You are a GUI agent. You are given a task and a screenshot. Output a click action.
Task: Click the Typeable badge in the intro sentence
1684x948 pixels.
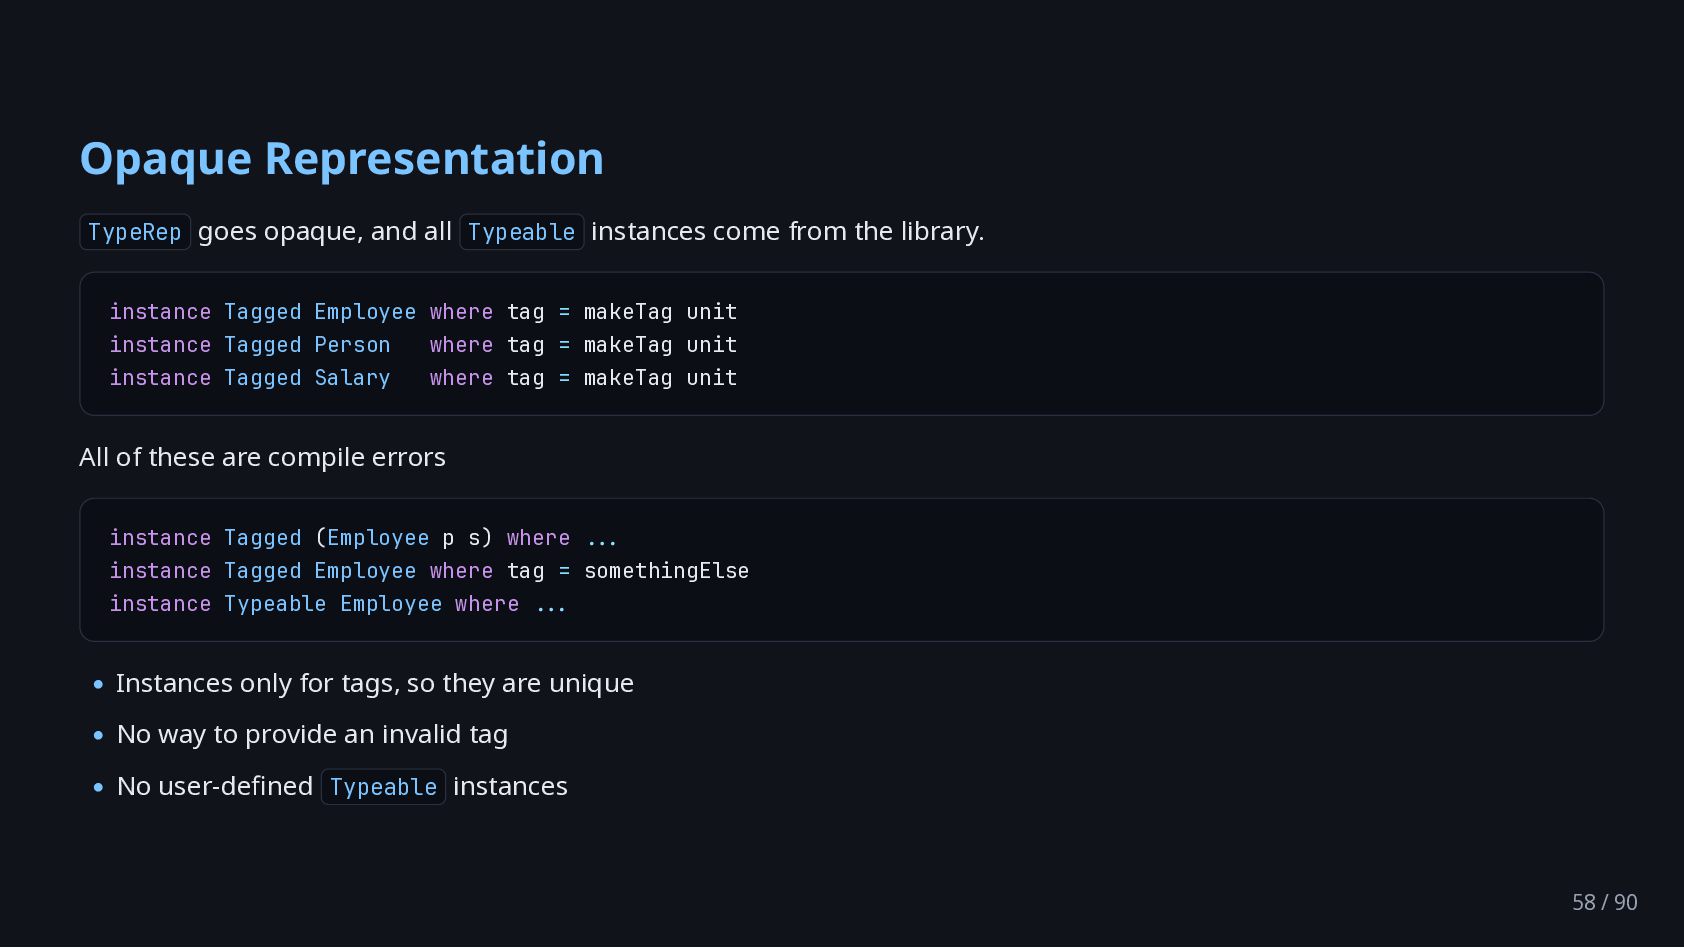click(522, 232)
